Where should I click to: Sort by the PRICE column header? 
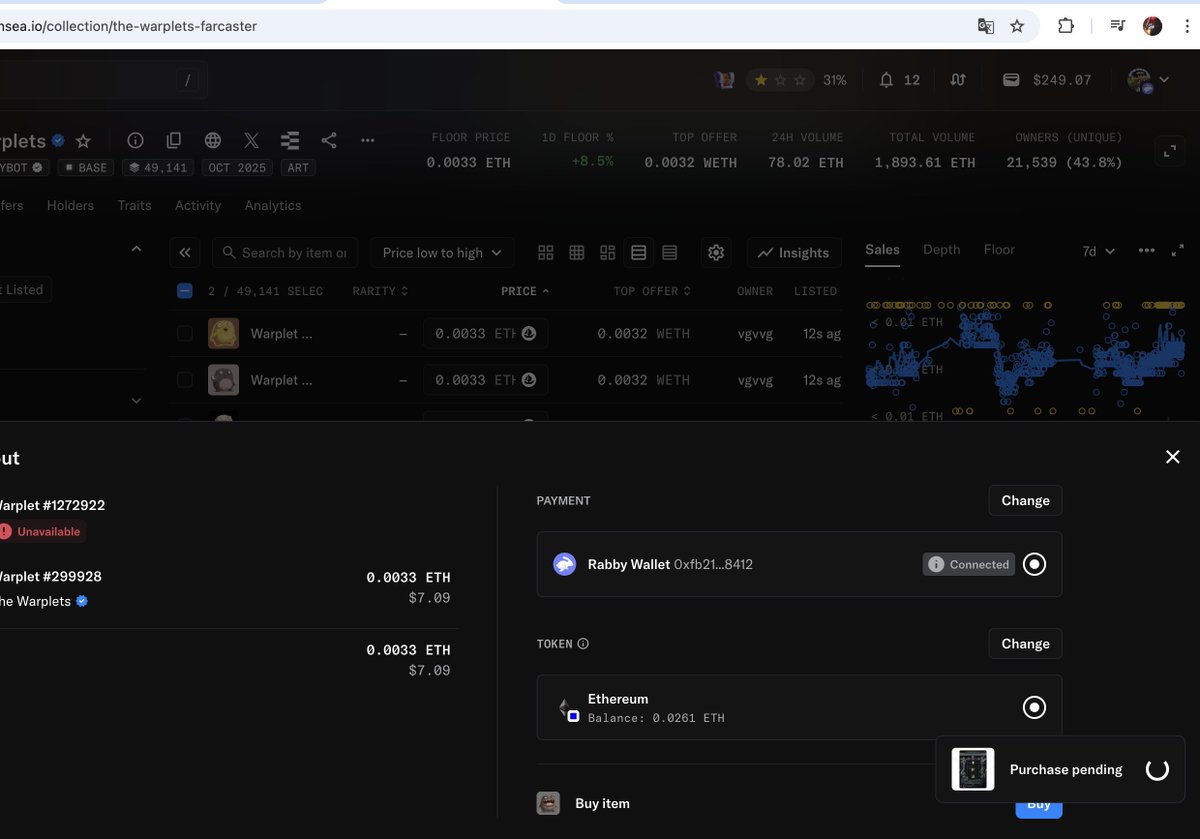[525, 291]
